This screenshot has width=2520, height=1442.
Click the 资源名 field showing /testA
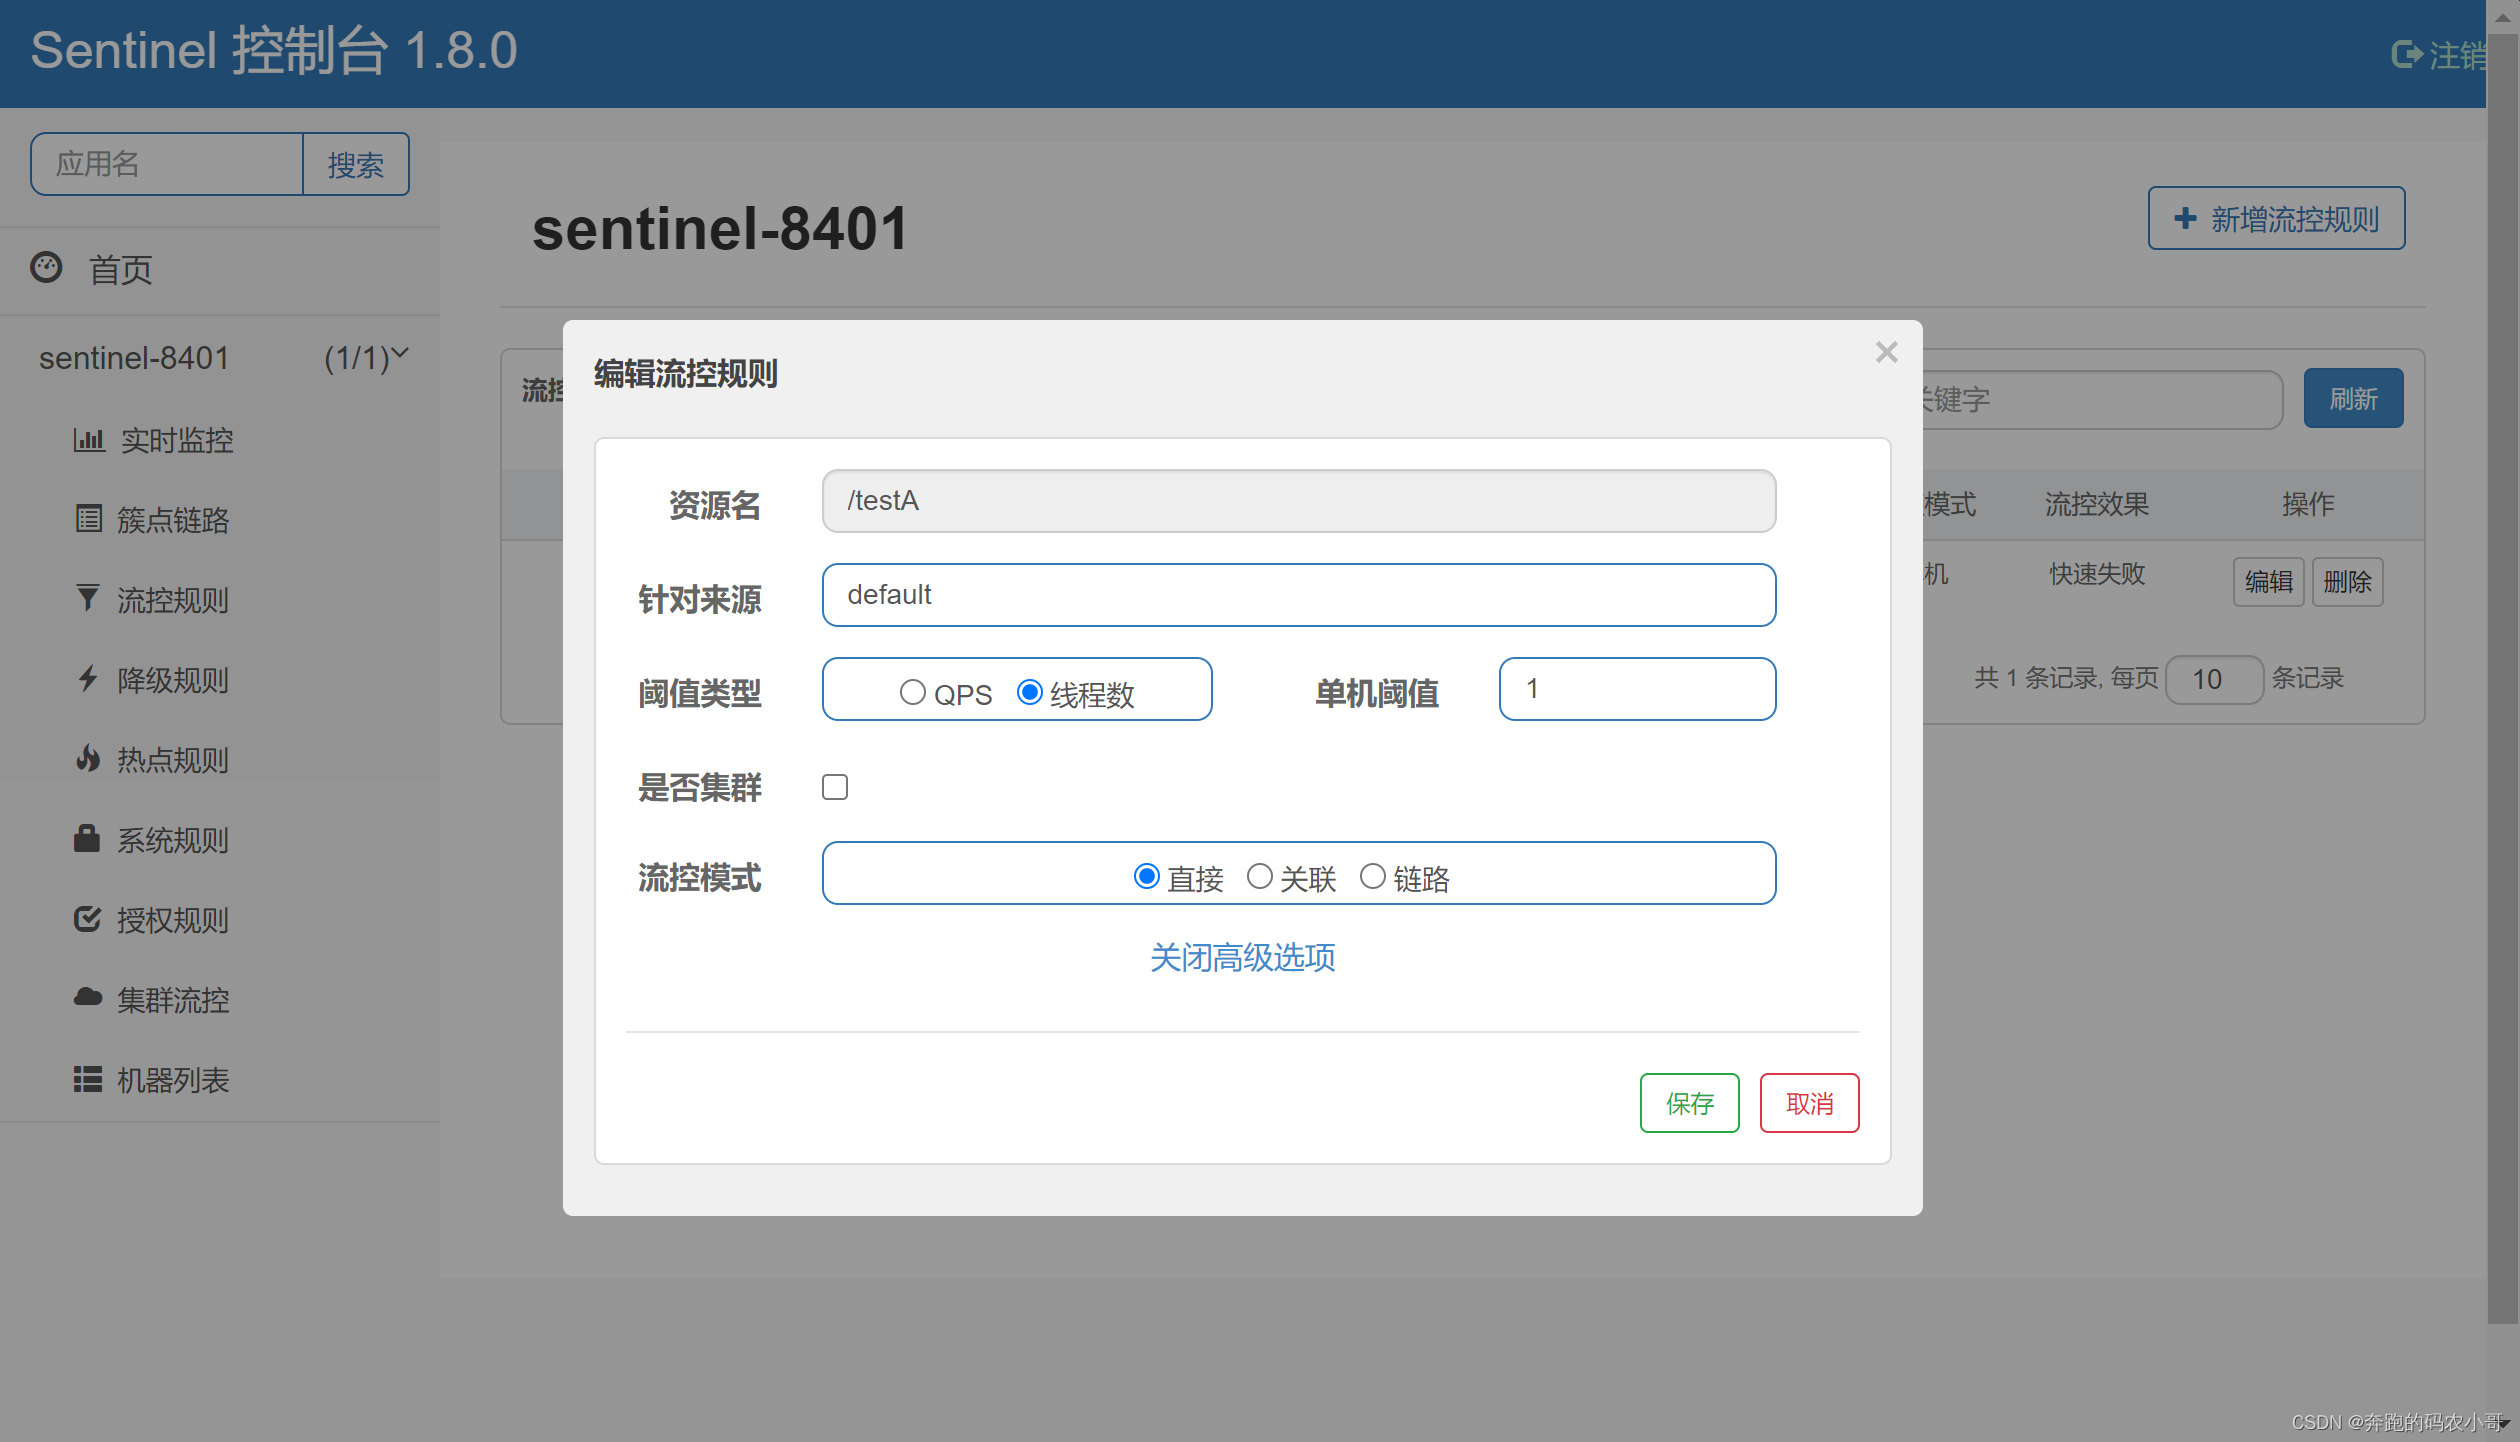tap(1298, 501)
